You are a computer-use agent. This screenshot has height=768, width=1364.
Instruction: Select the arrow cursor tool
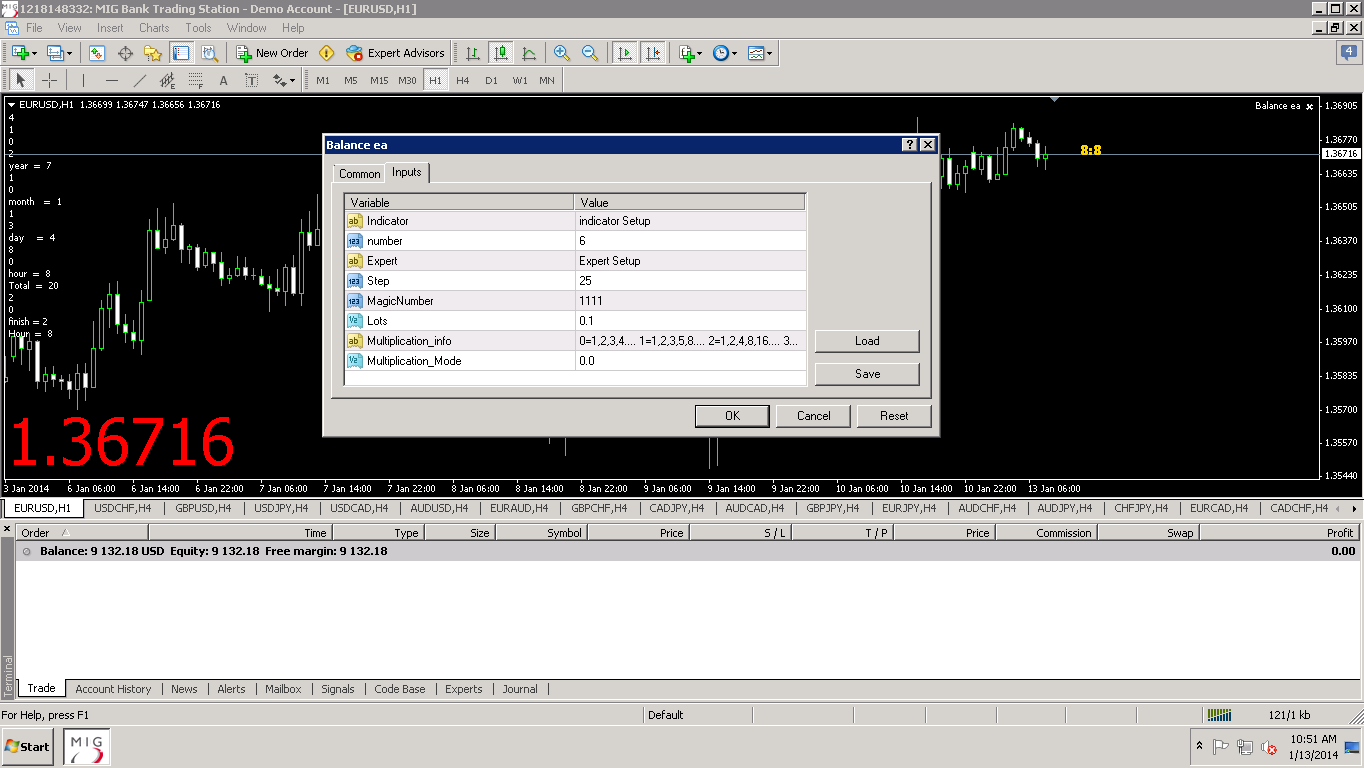(21, 80)
